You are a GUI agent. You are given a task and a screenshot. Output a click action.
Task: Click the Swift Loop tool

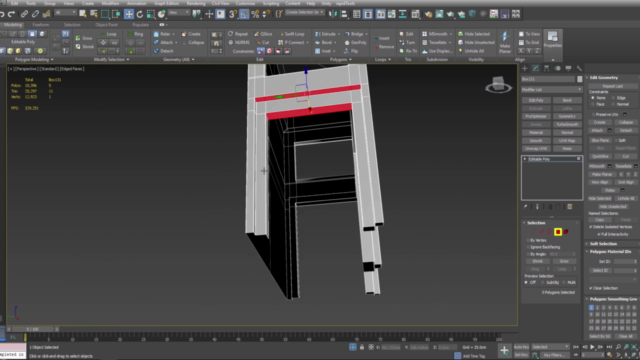pos(291,34)
